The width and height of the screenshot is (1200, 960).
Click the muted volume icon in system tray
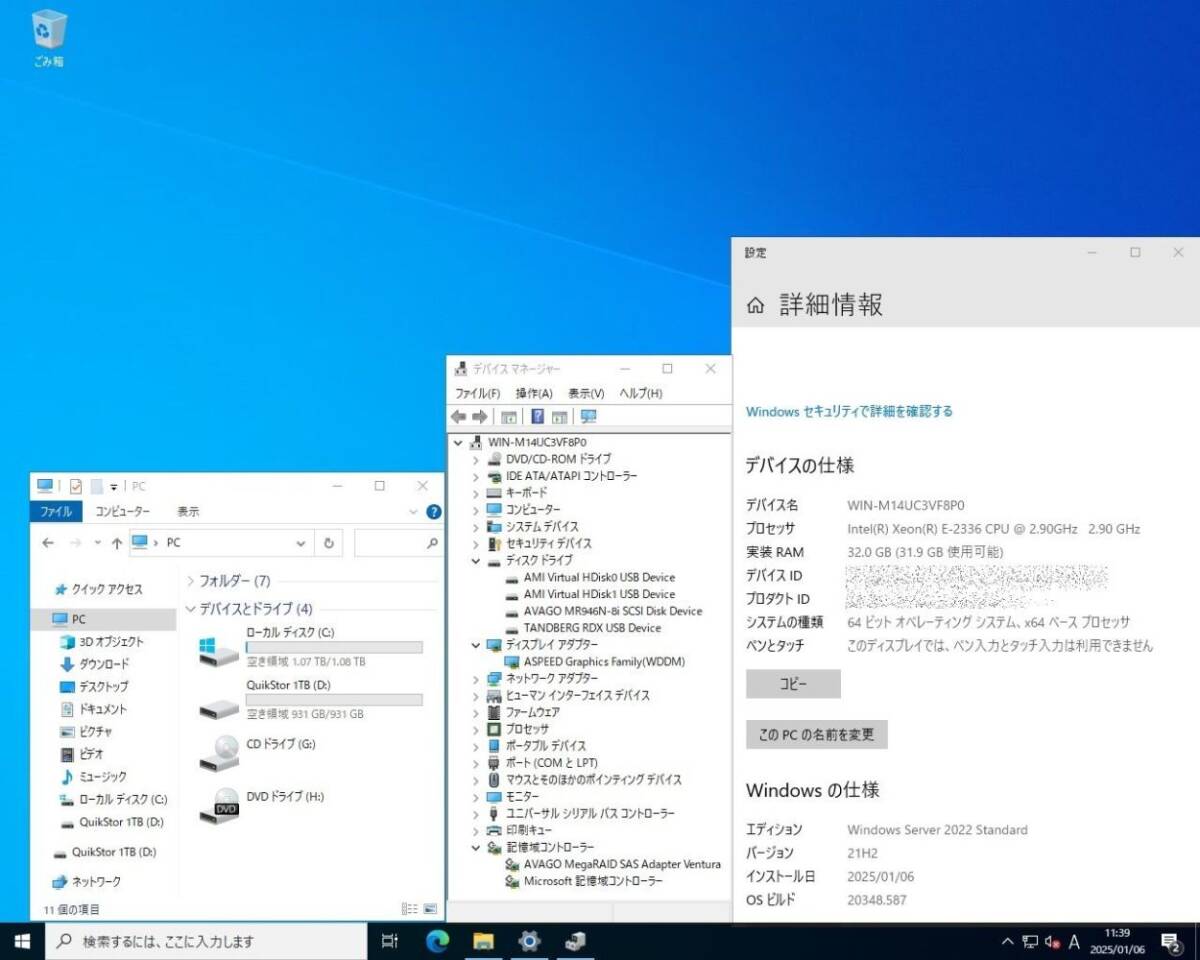coord(1052,942)
